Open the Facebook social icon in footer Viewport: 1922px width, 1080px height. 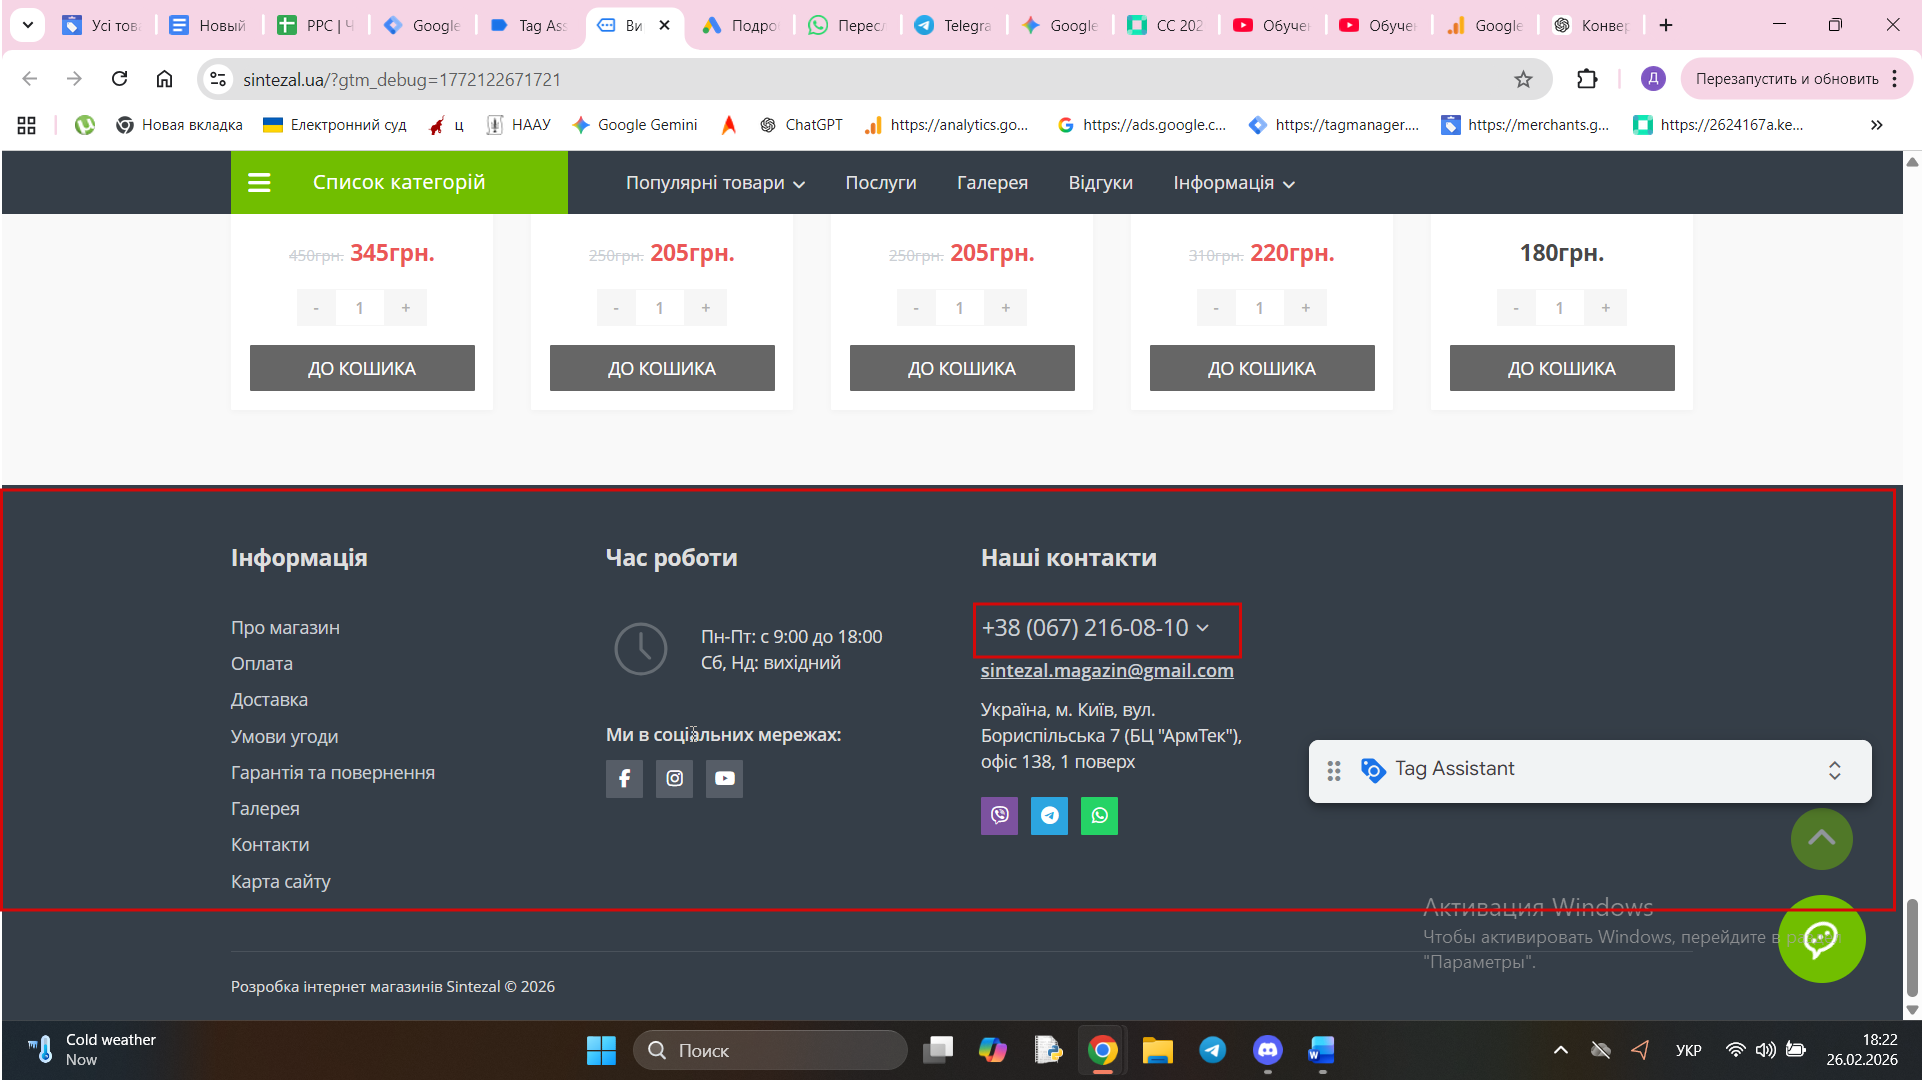tap(624, 778)
